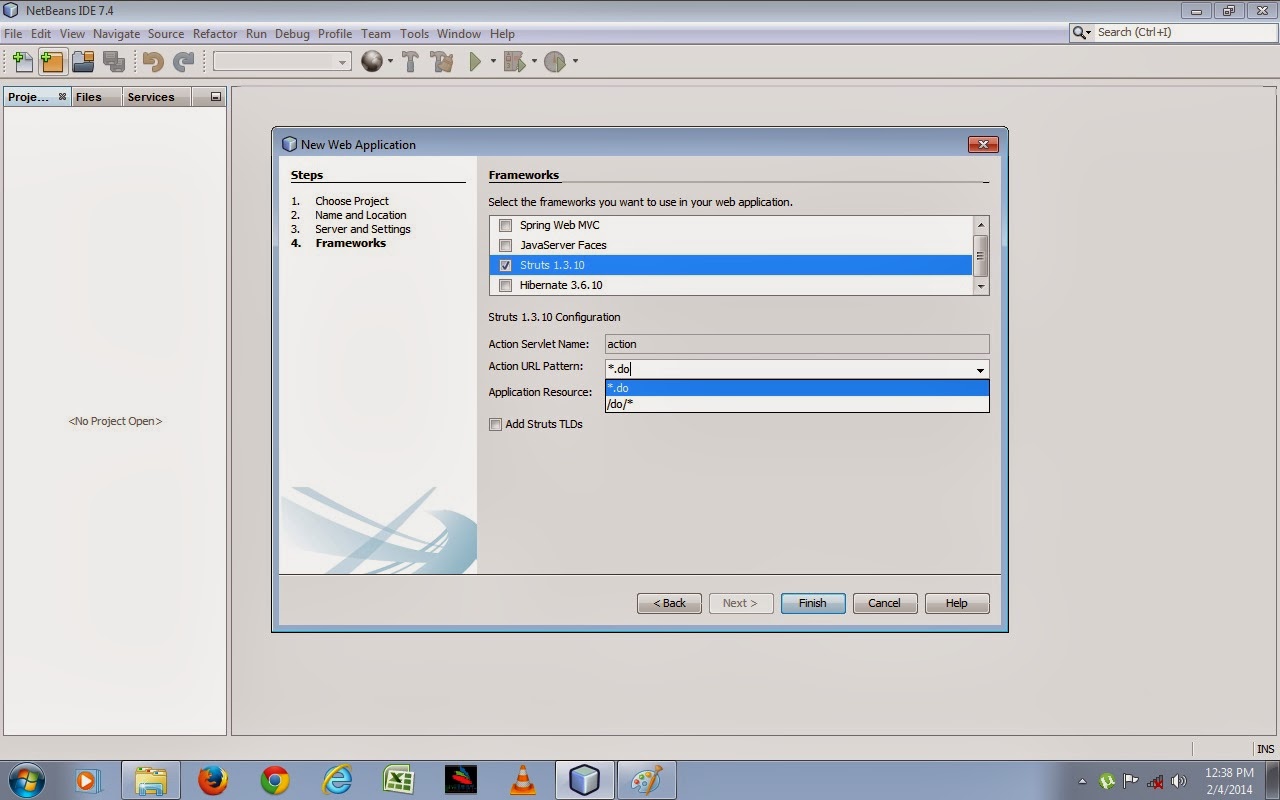This screenshot has height=800, width=1280.
Task: Open the Windows Start menu
Action: (26, 780)
